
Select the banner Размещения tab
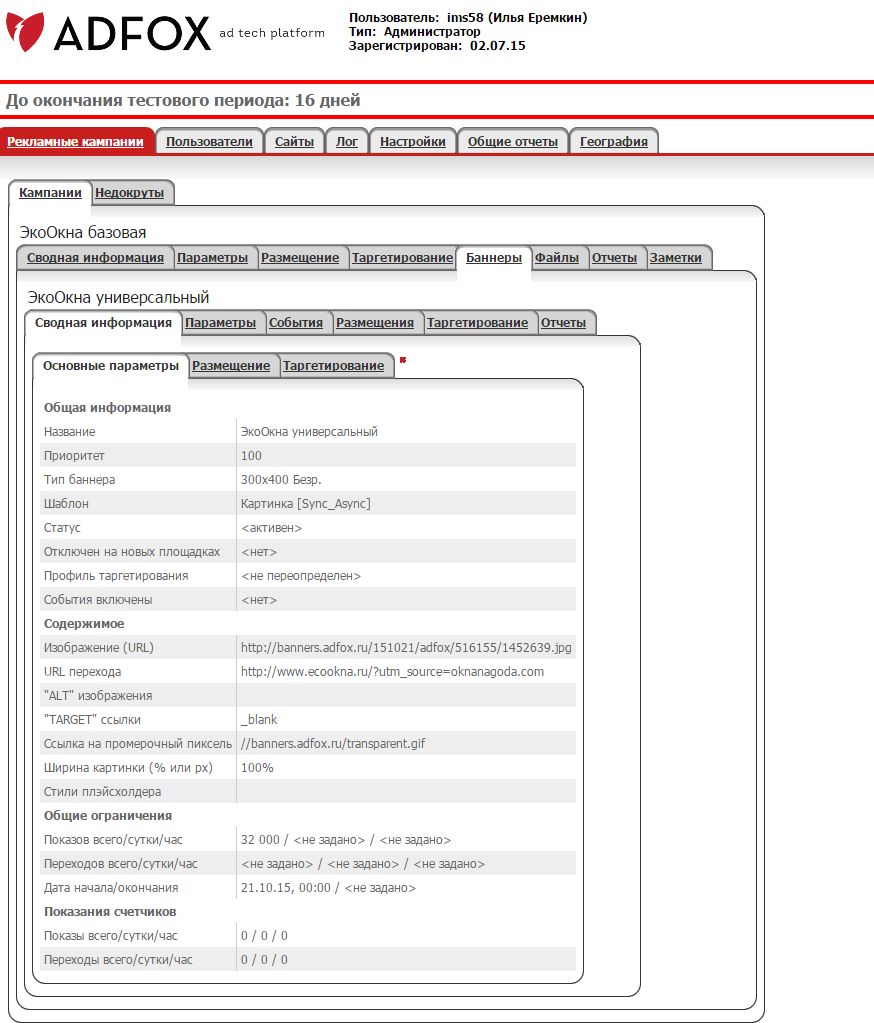coord(374,323)
